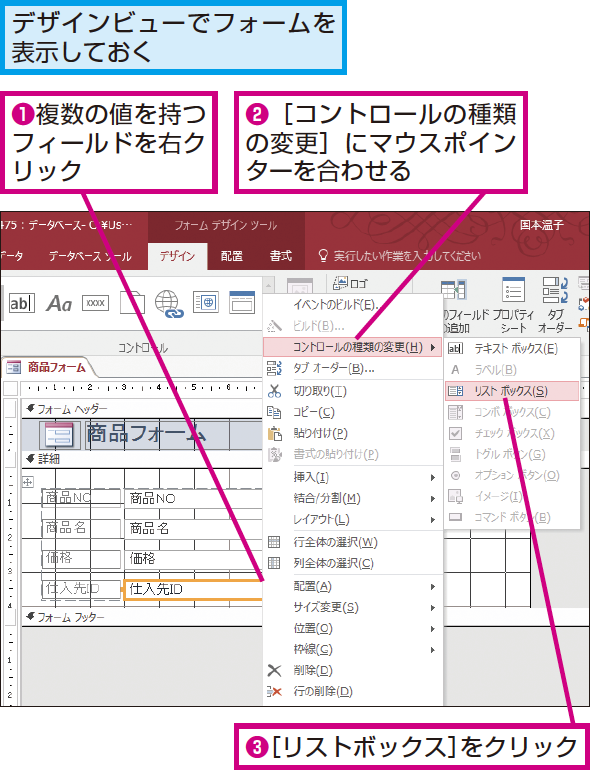The width and height of the screenshot is (600, 770).
Task: Click the ロゴ (Logo) ribbon button
Action: click(351, 283)
